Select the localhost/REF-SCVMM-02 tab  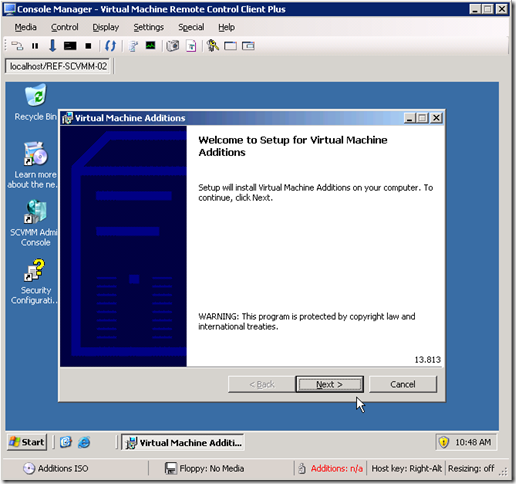pos(58,66)
